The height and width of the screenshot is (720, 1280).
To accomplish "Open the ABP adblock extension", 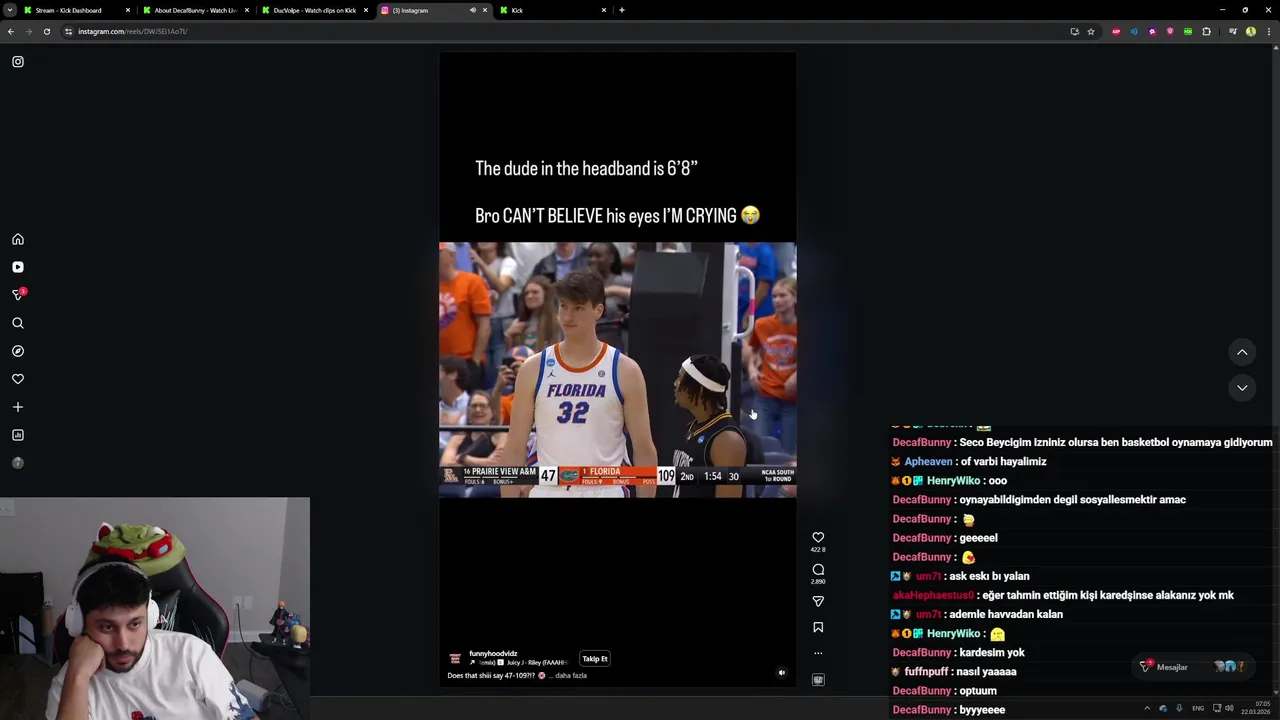I will point(1116,31).
